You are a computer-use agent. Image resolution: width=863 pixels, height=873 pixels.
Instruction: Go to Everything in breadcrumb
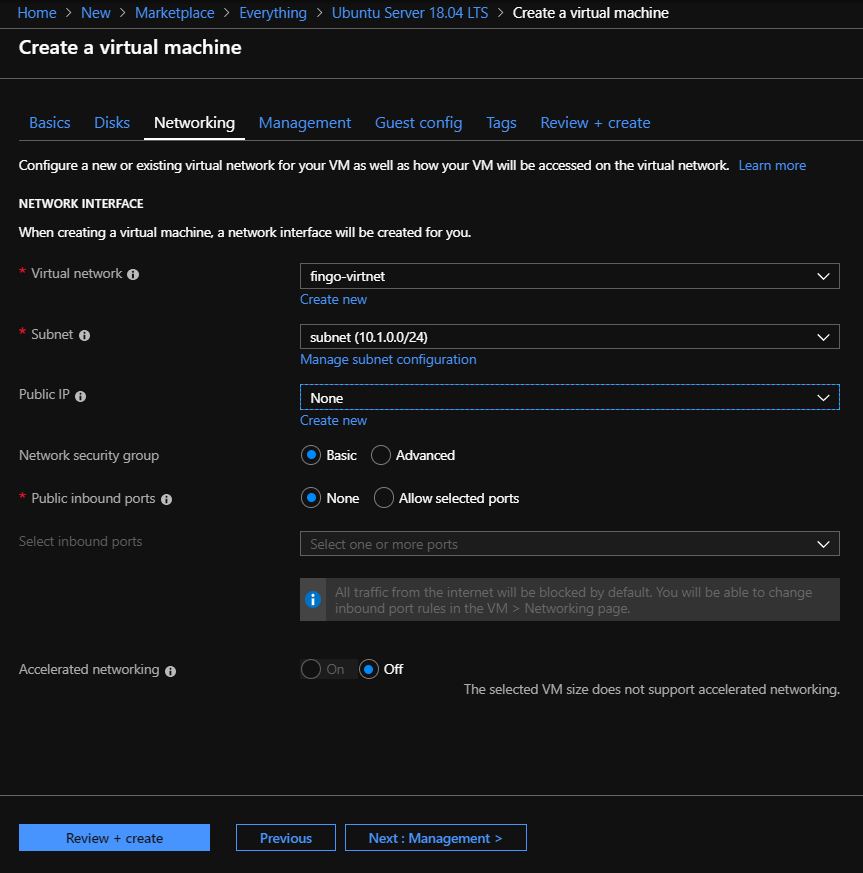(x=273, y=13)
